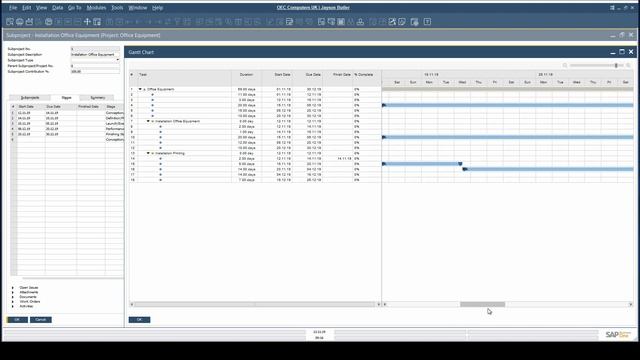Click the Parent Subproject/Project No. field
Screen dimensions: 640x360
[x=95, y=66]
